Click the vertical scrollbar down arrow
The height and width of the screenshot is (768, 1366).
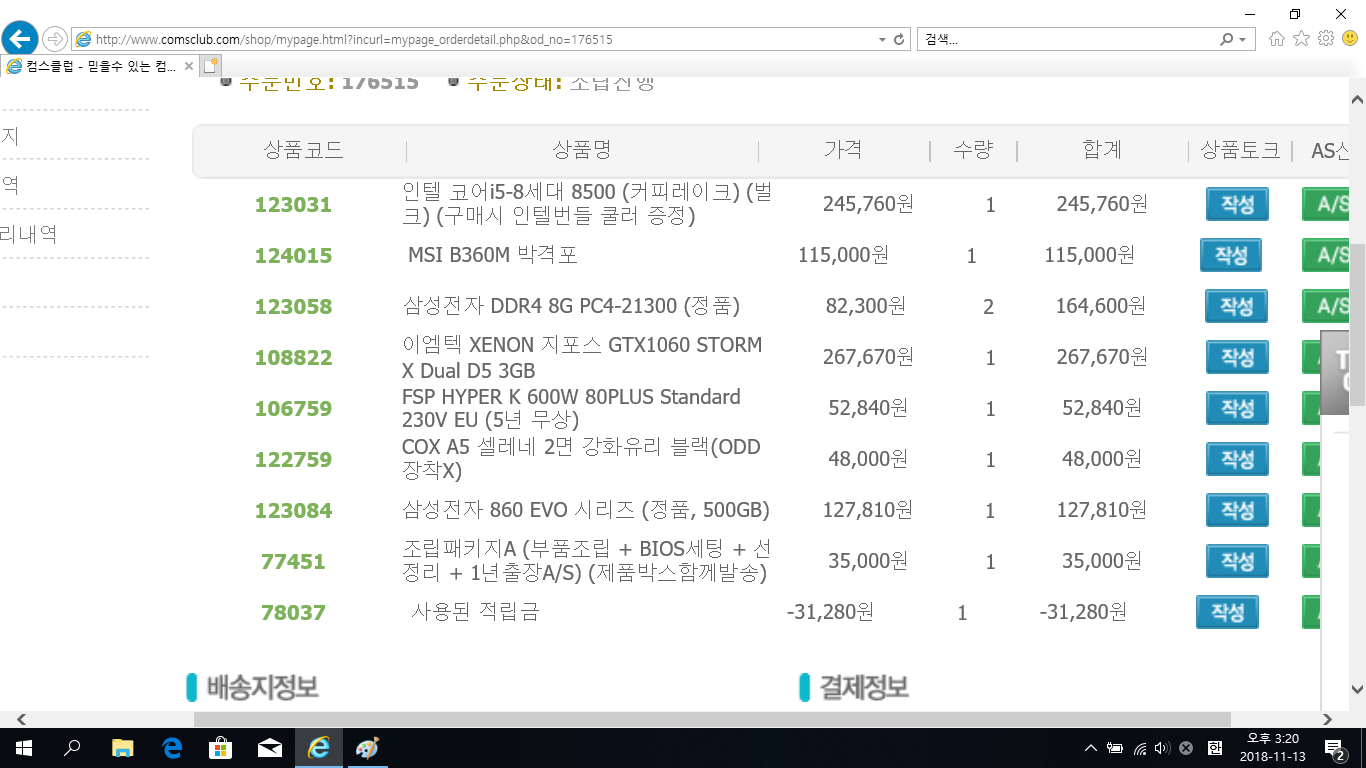point(1357,689)
